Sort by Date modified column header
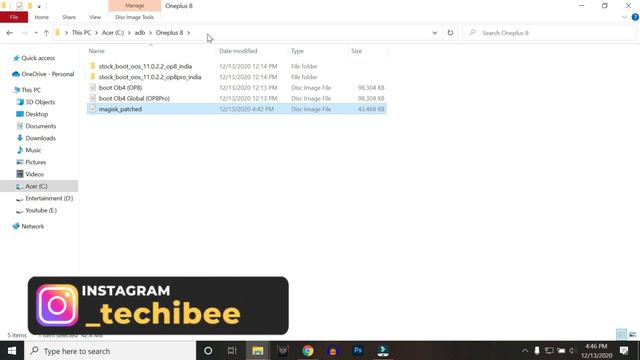Screen dimensions: 640x360 tap(238, 51)
